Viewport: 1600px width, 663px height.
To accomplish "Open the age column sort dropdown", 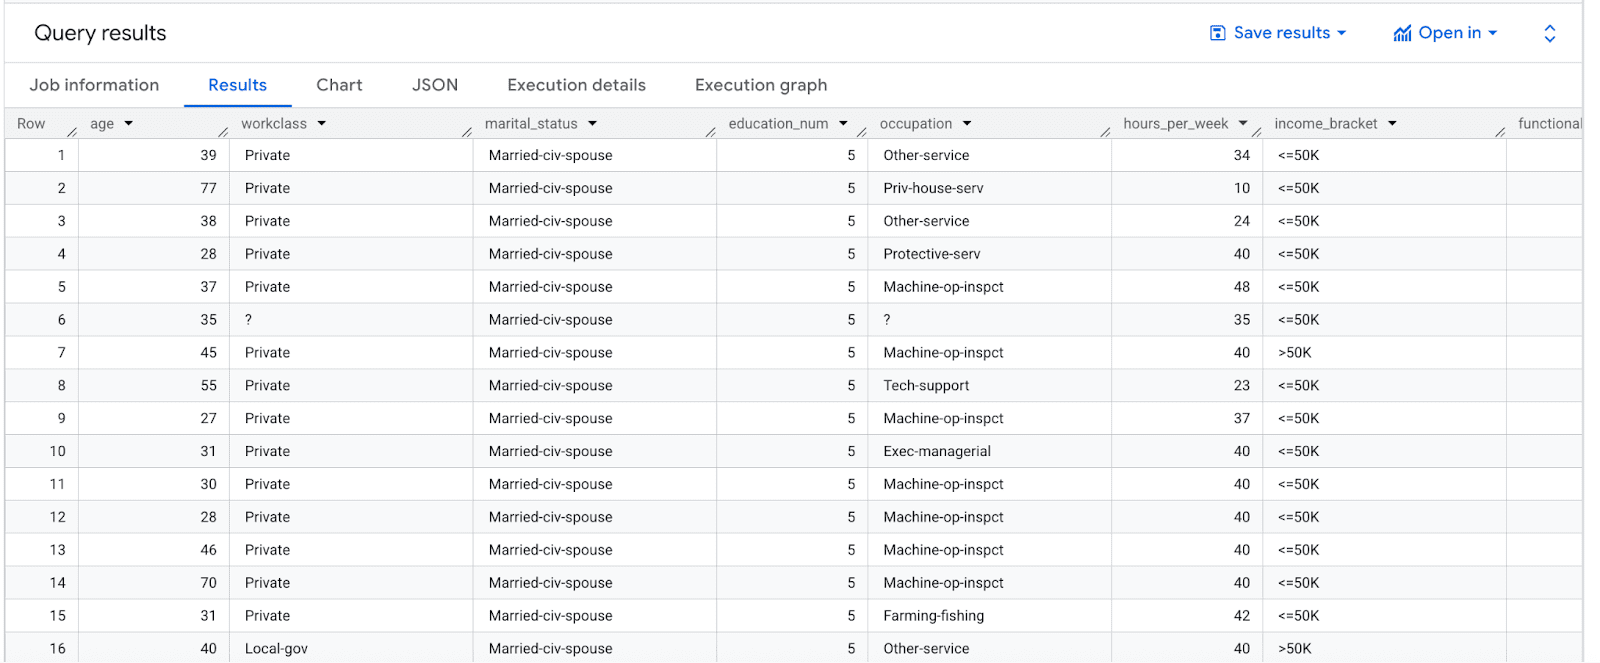I will tap(129, 124).
